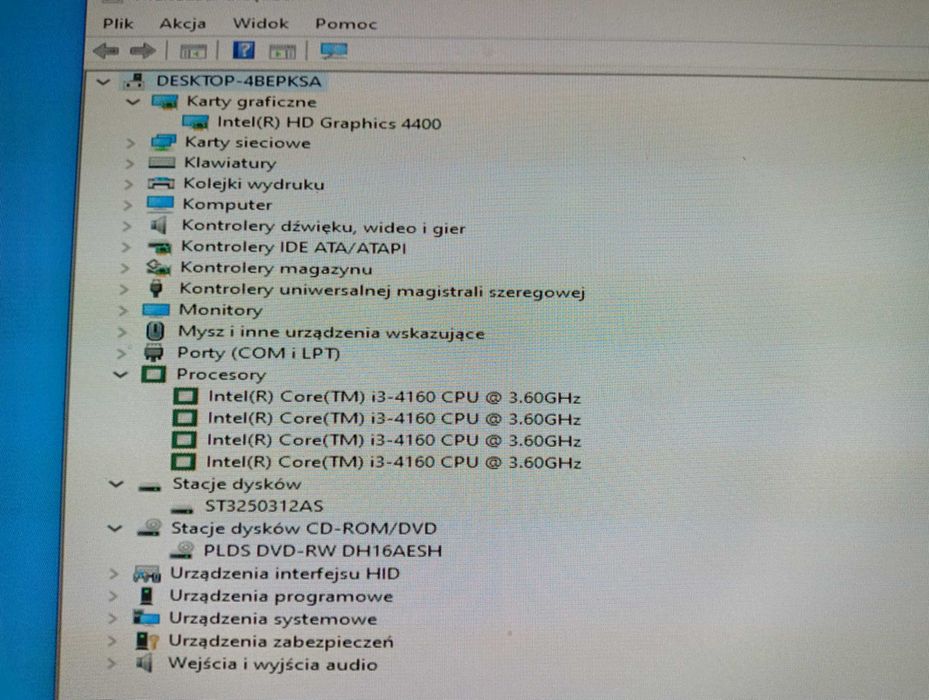Collapse the Stacje dysków category
Image resolution: width=929 pixels, height=700 pixels.
pyautogui.click(x=116, y=484)
